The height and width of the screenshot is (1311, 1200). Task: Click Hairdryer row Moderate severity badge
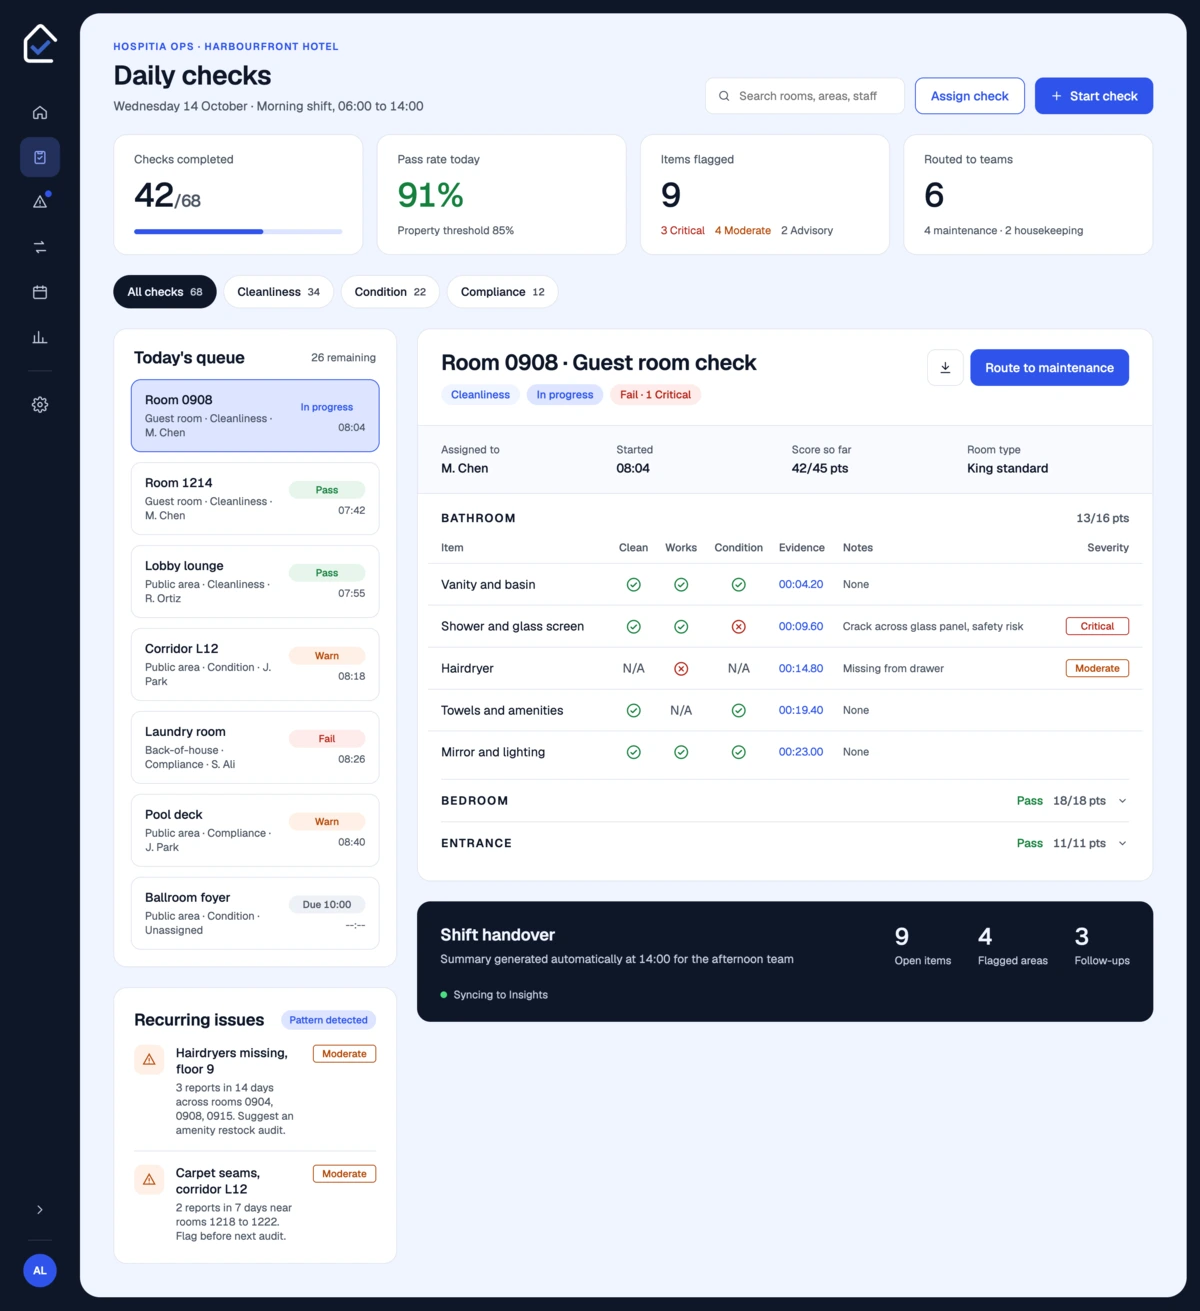1097,669
